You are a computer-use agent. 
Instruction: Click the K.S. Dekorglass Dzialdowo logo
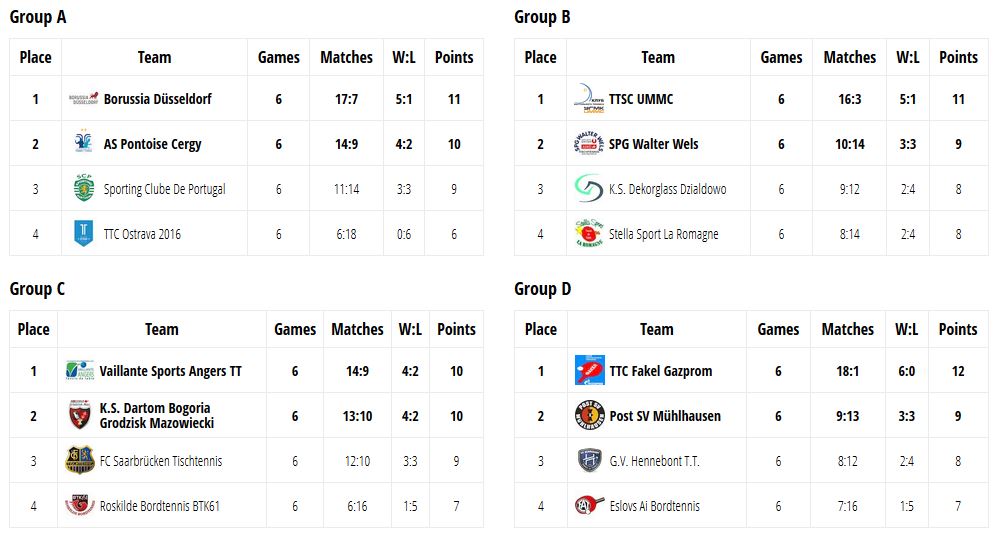[588, 189]
